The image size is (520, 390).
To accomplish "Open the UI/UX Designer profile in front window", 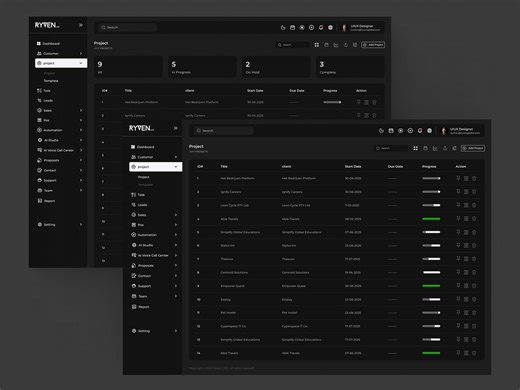I will [x=461, y=131].
